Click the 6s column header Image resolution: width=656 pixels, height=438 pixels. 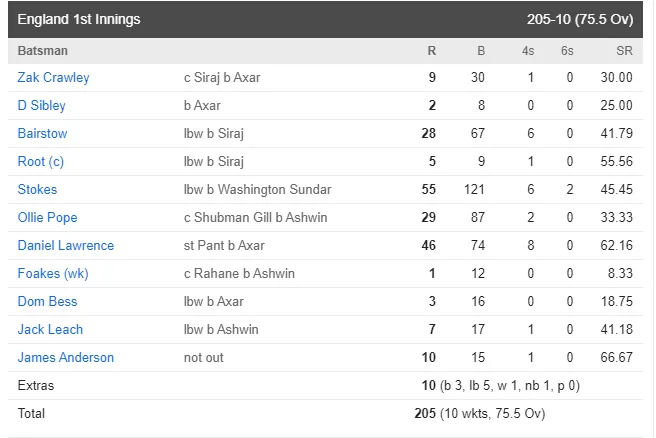pos(567,51)
